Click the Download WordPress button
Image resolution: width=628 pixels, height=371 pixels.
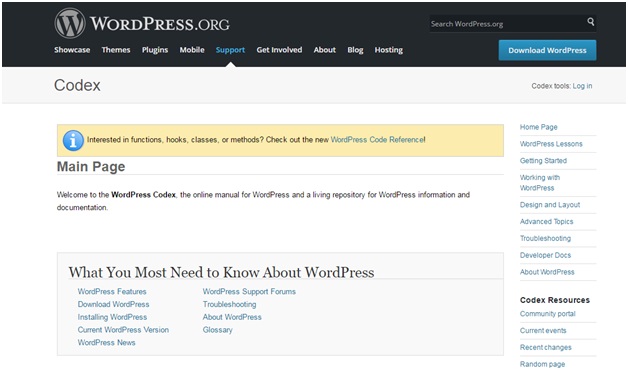[x=547, y=50]
